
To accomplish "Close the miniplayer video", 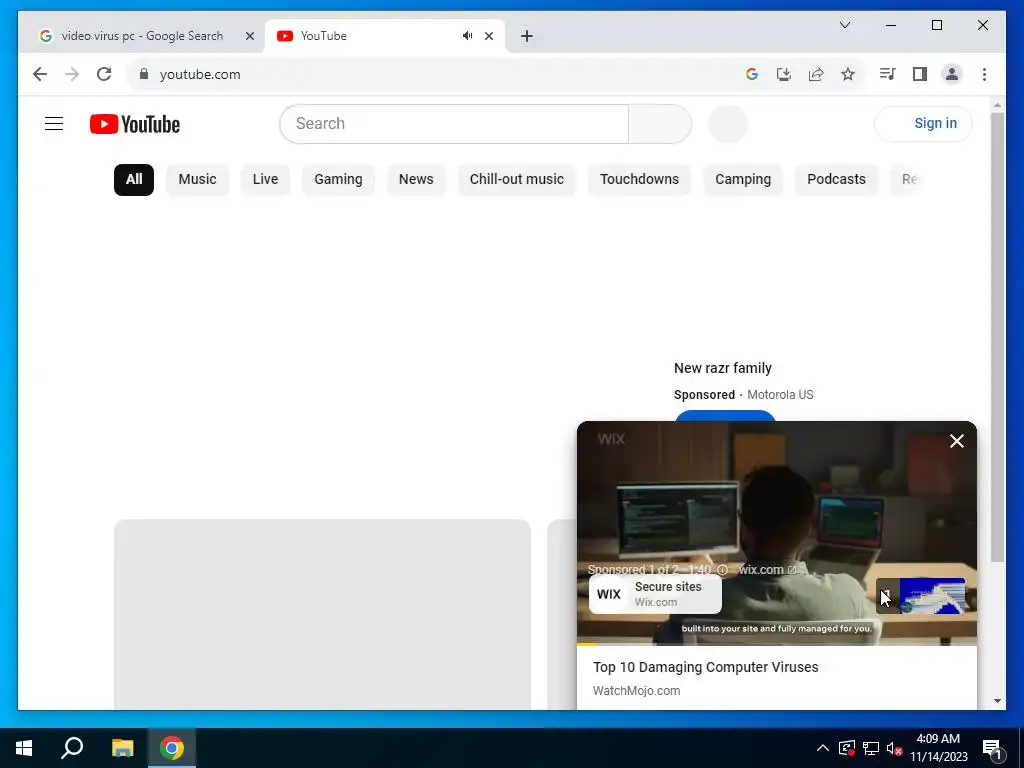I will 957,441.
